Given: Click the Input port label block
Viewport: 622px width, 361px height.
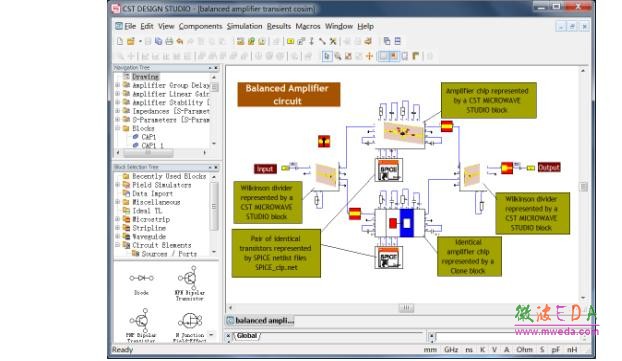Looking at the screenshot, I should click(x=265, y=169).
